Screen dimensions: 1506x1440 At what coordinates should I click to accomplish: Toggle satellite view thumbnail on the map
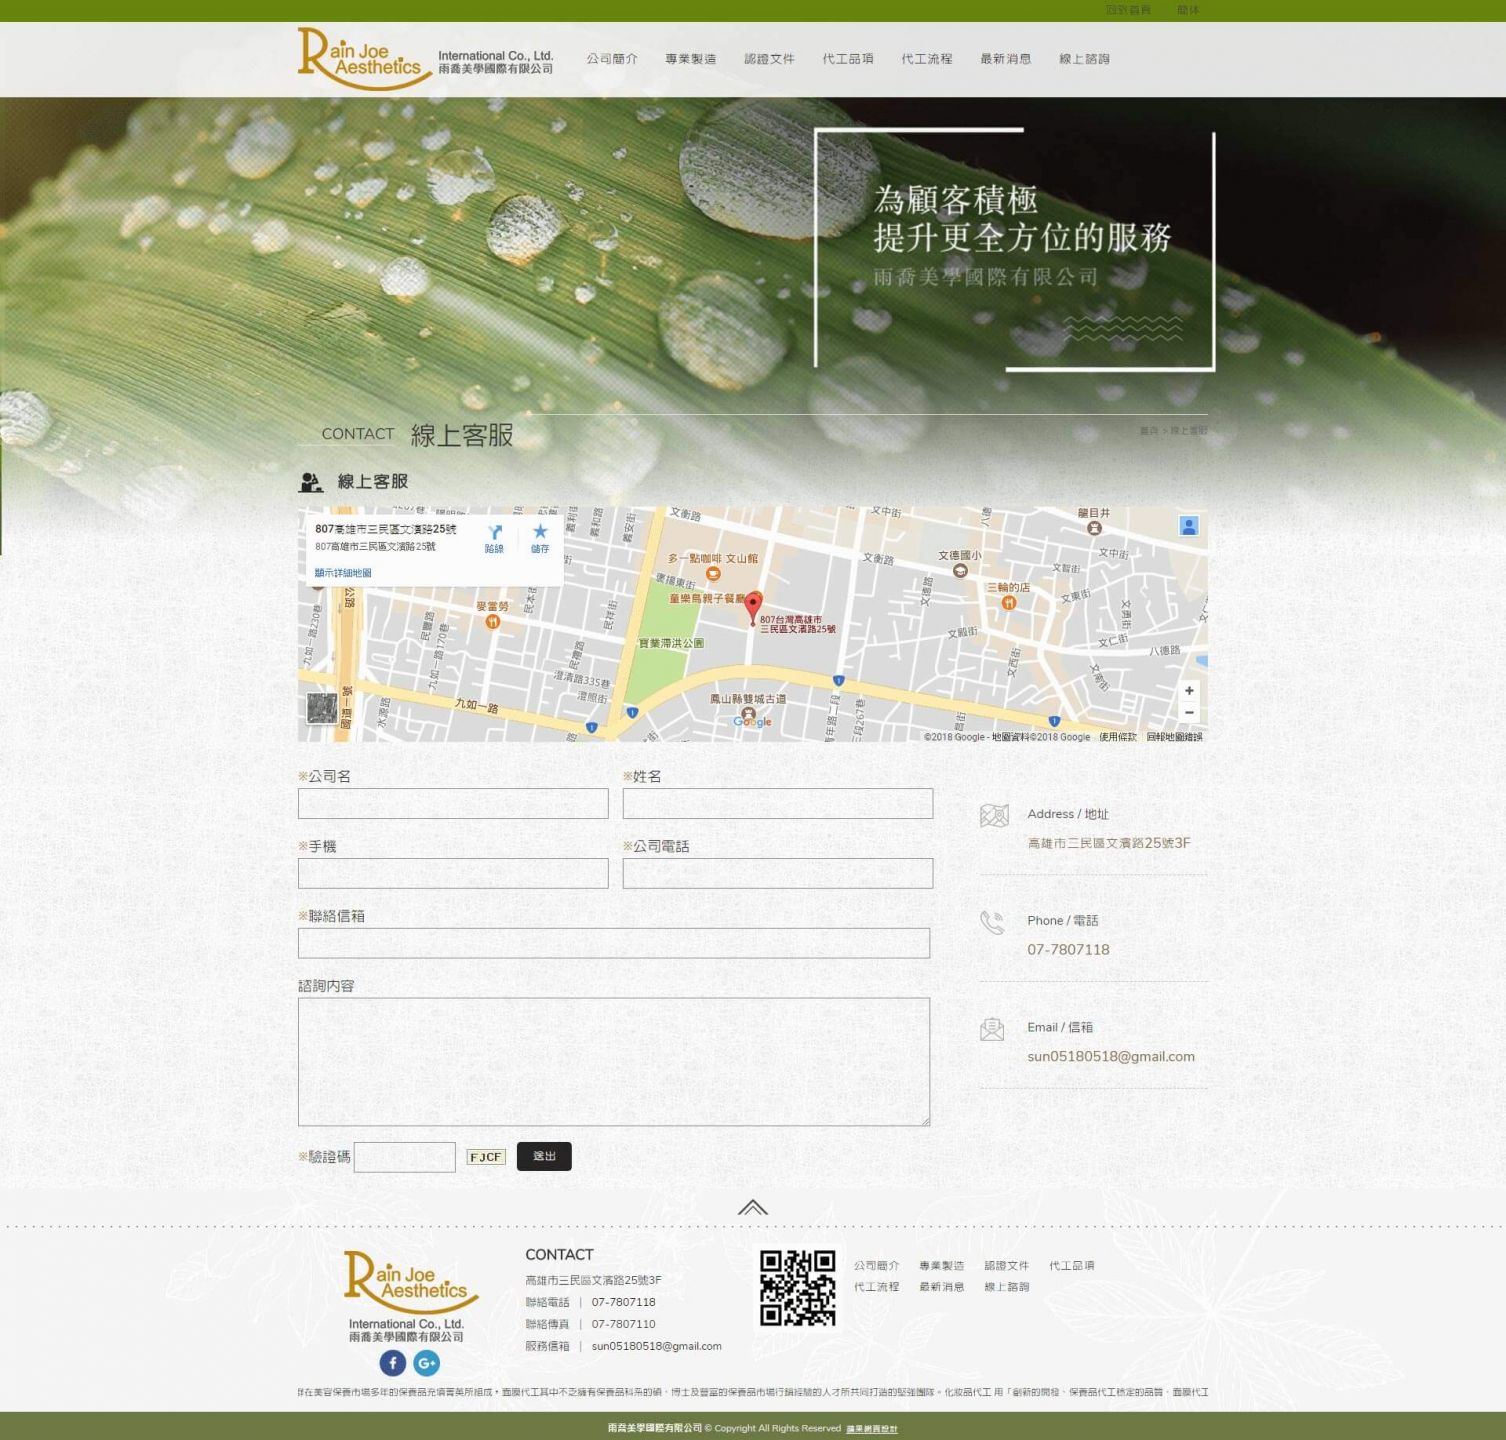tap(322, 708)
